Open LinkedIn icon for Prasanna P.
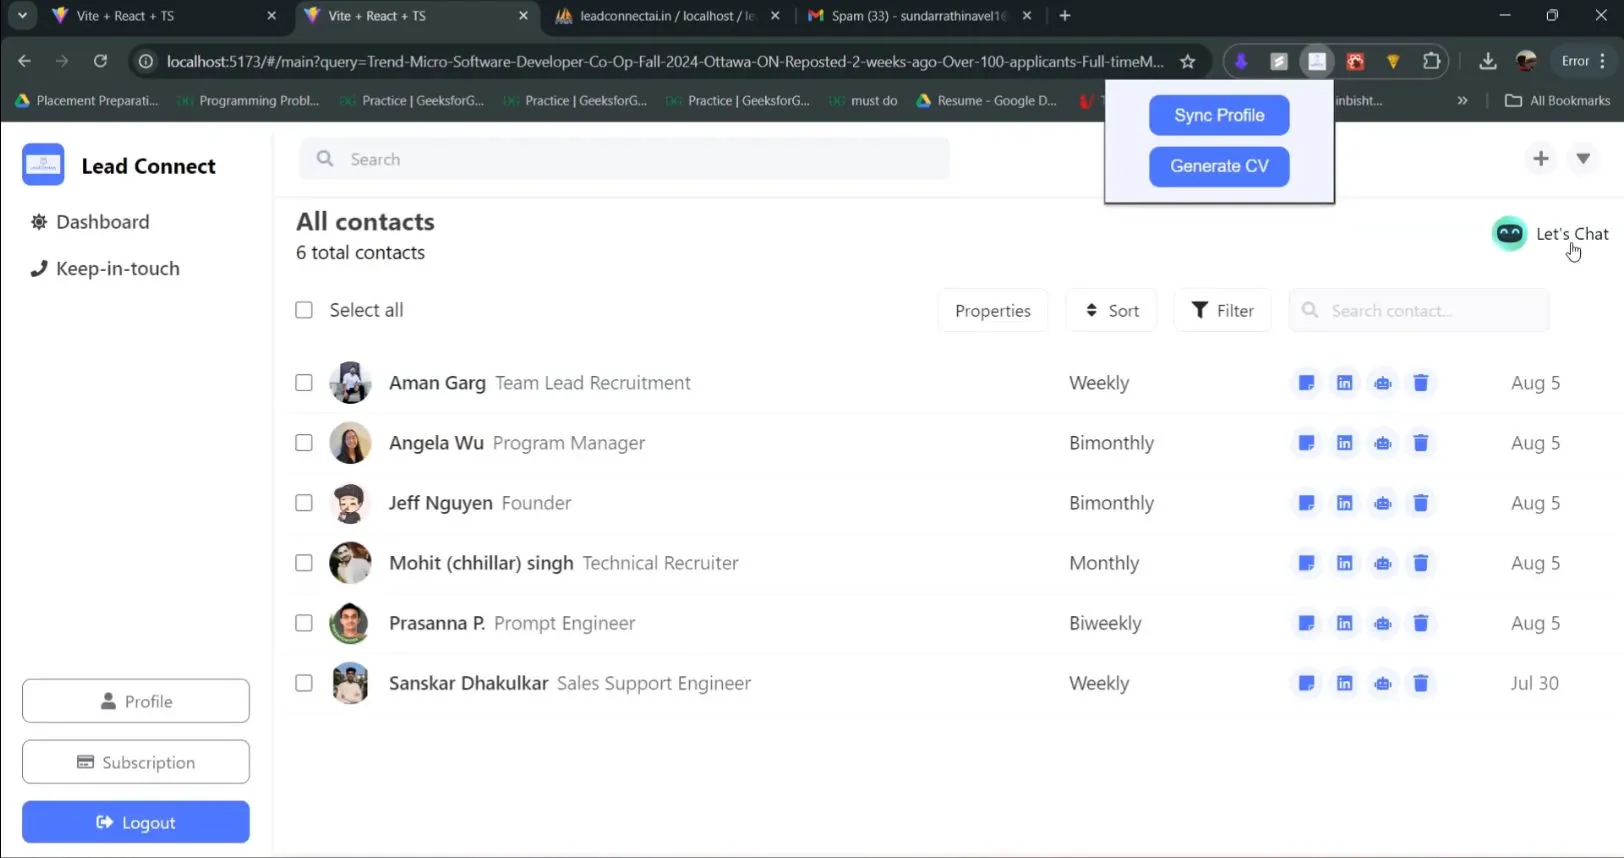Screen dimensions: 1624x858 click(1344, 623)
